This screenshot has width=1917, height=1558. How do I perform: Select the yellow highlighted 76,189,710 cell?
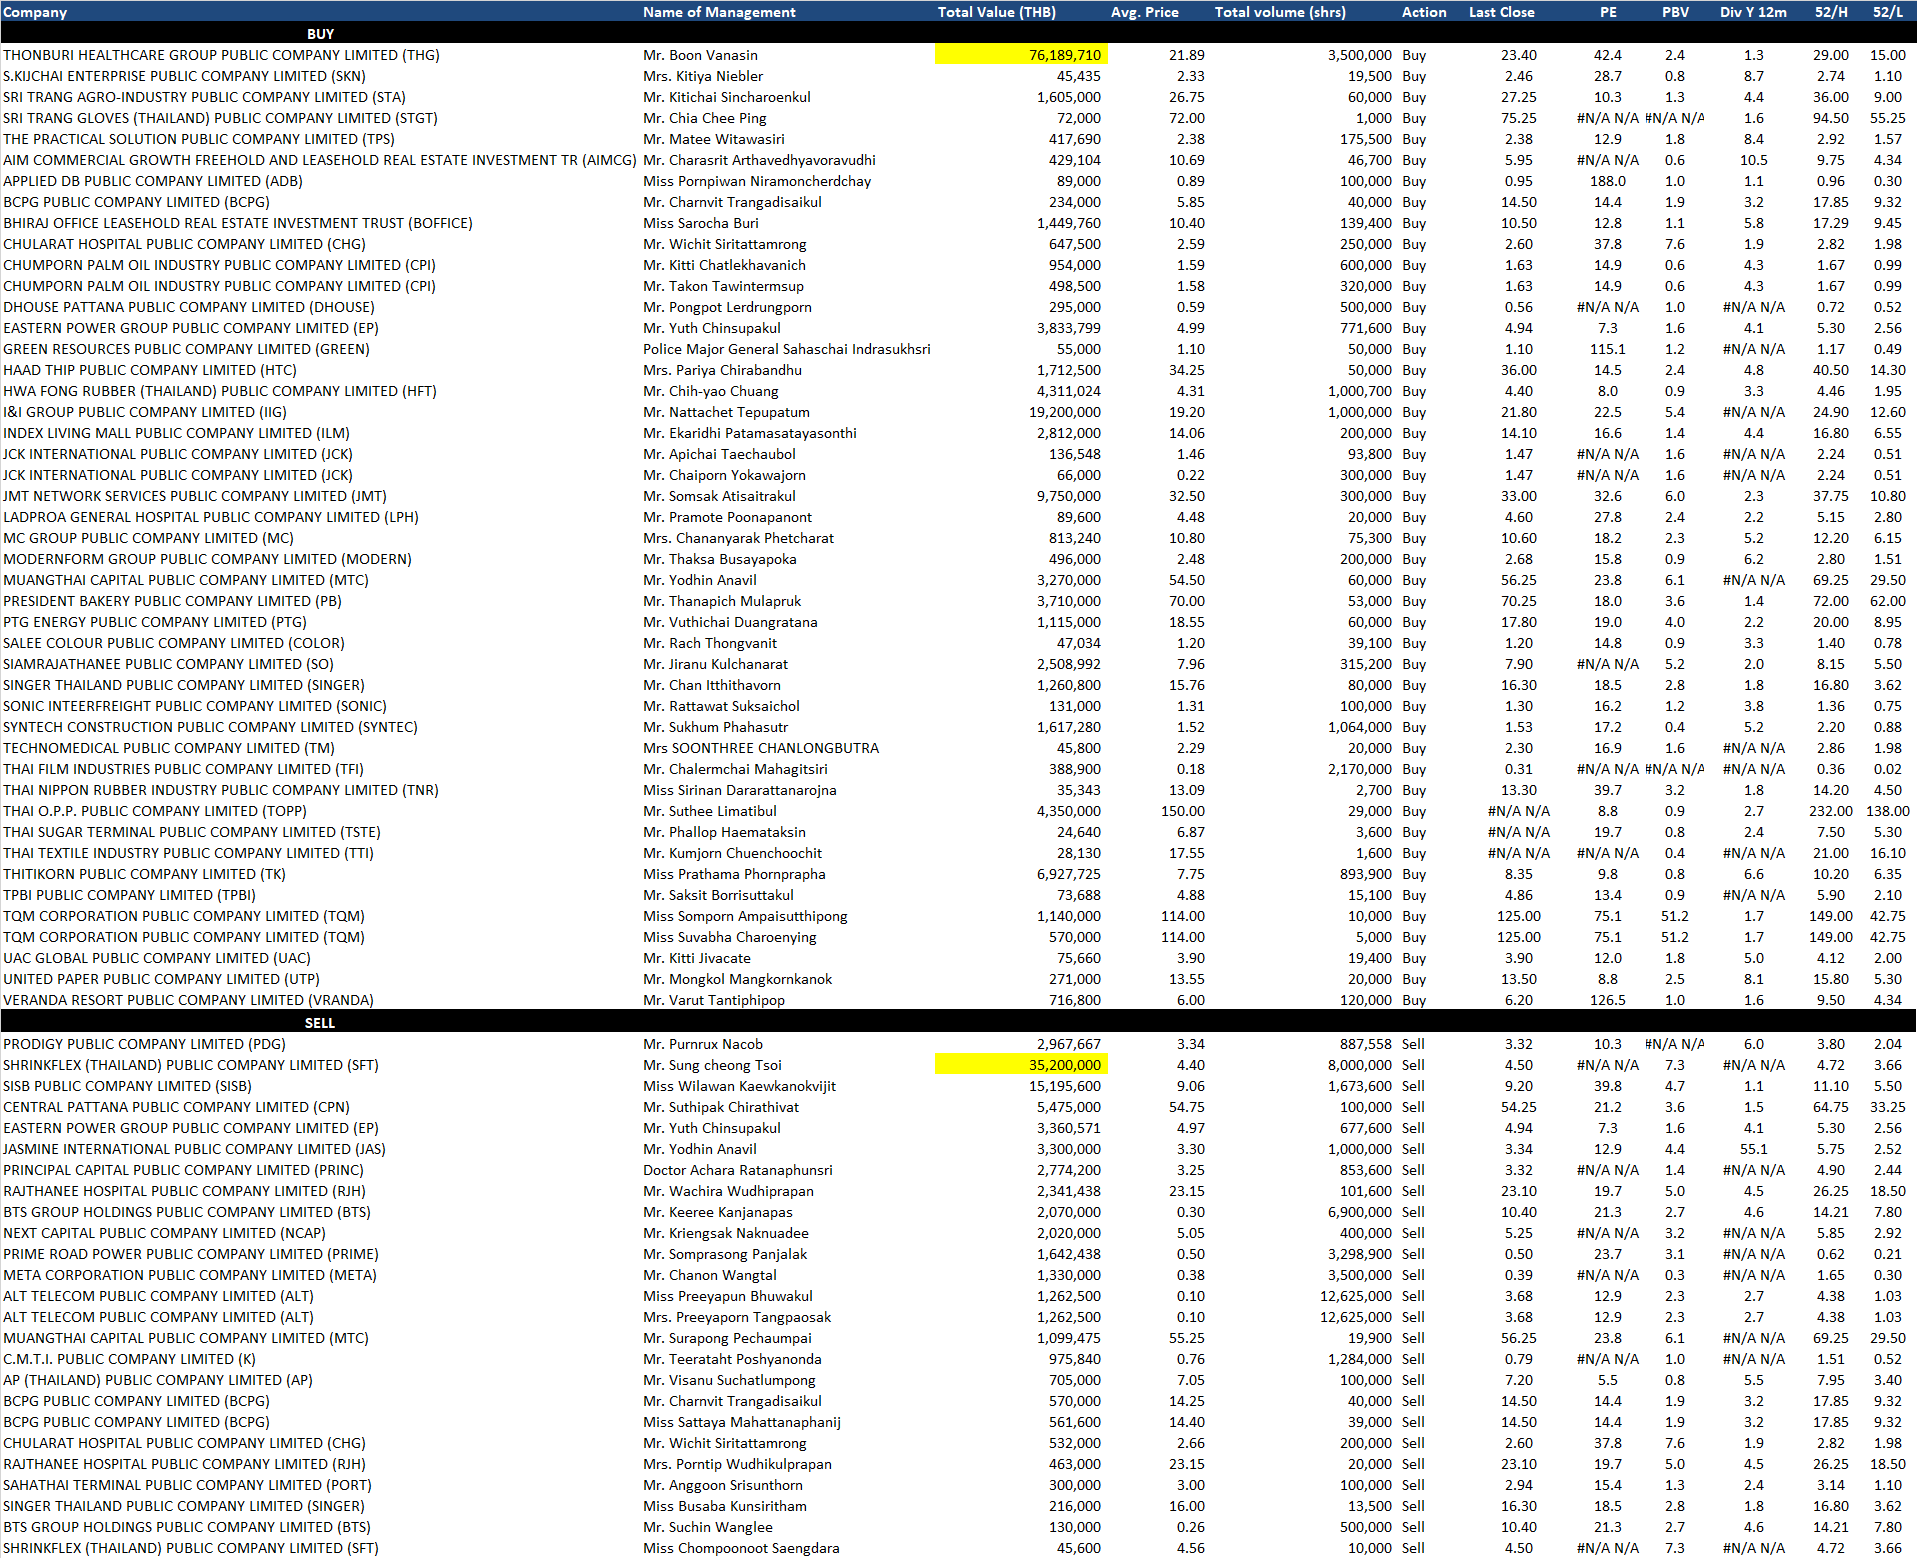pyautogui.click(x=1021, y=55)
